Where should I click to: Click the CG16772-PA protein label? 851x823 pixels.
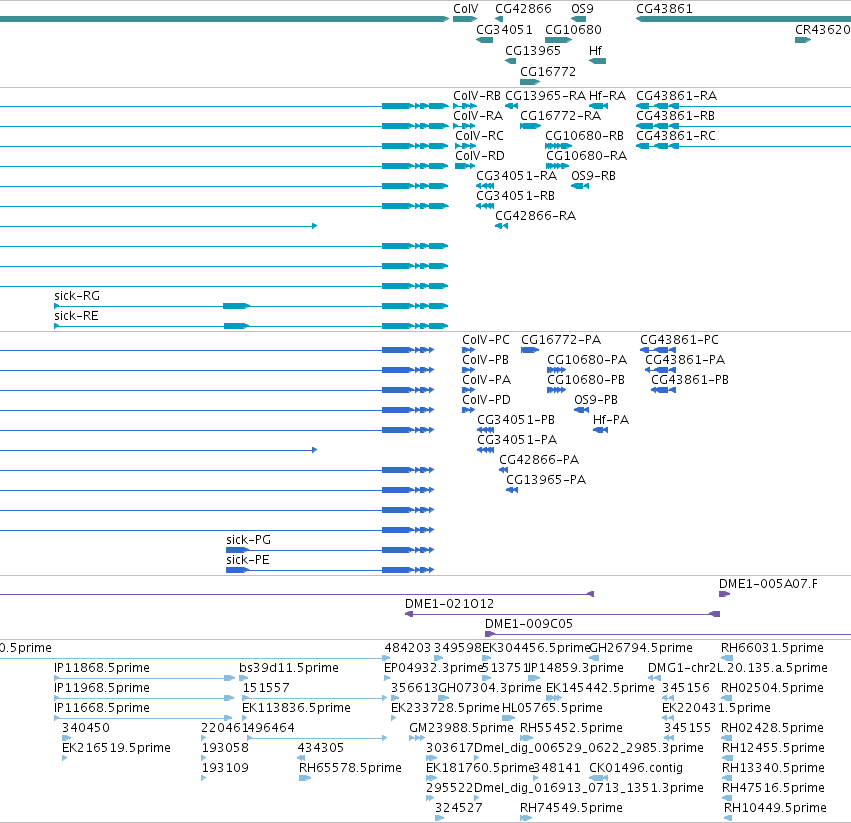pyautogui.click(x=561, y=340)
